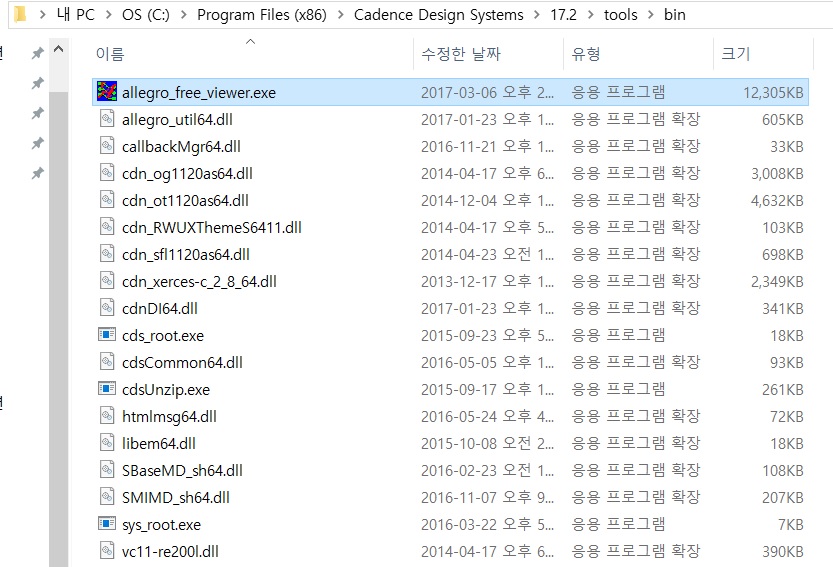Click the navigation pane scrollbar track
Image resolution: width=833 pixels, height=567 pixels.
(58, 329)
